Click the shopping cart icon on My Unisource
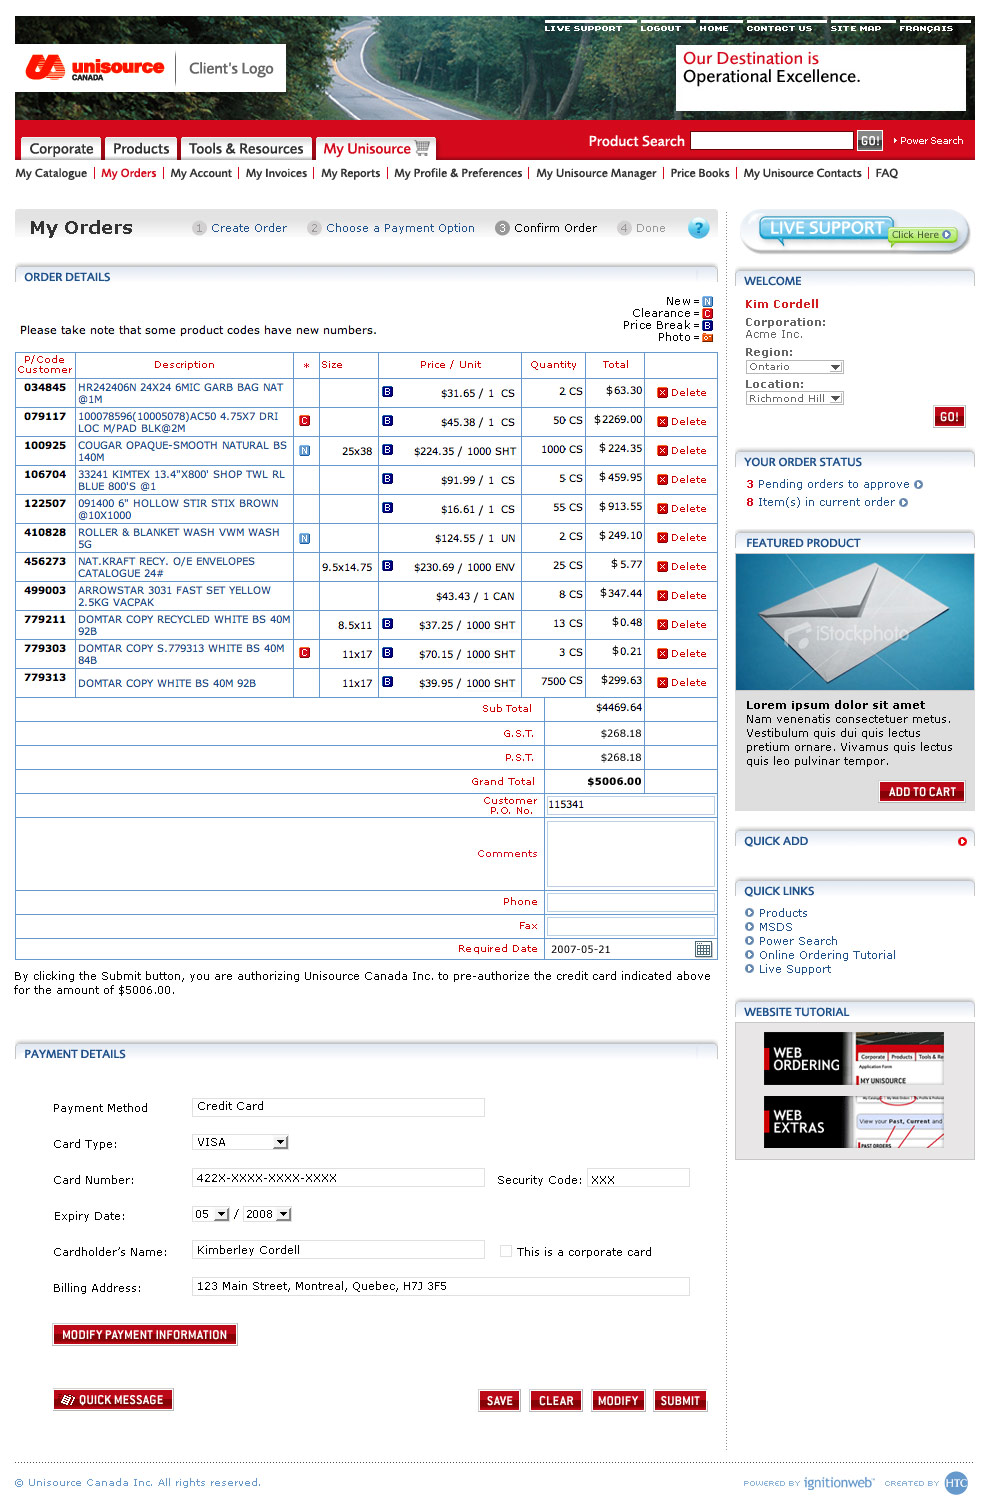Viewport: 990px width, 1500px height. [x=423, y=148]
